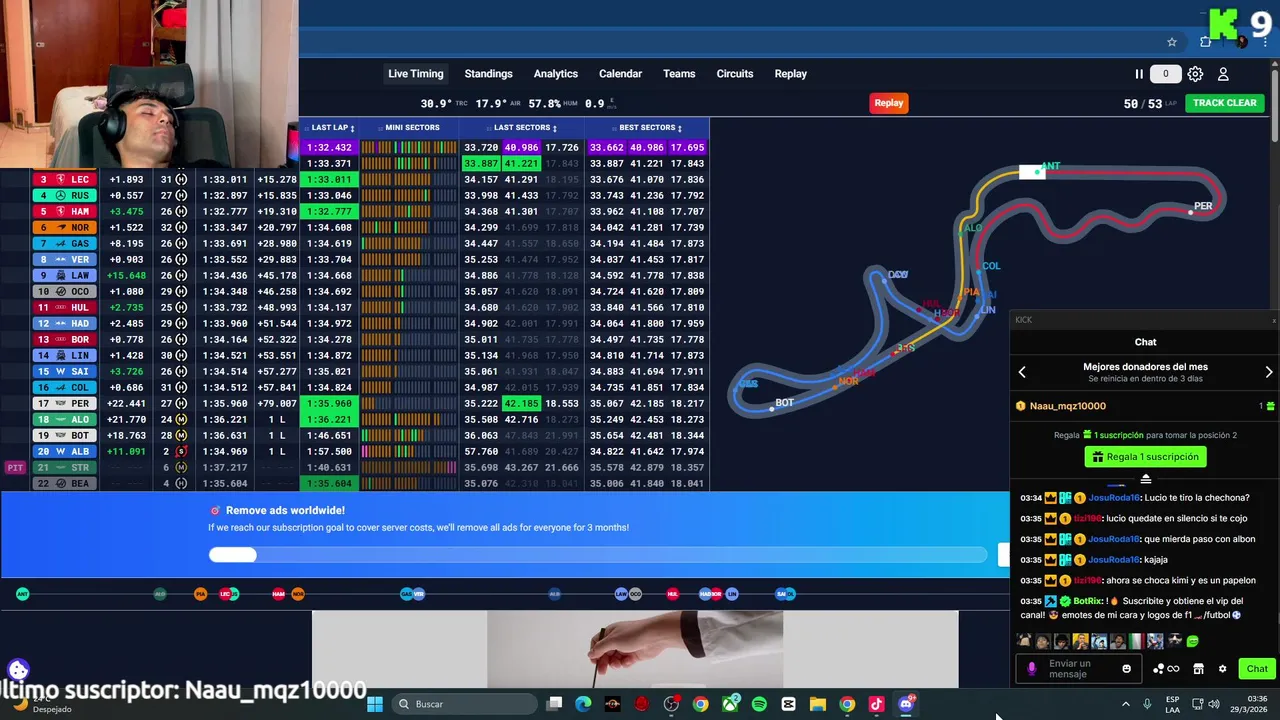Click the ANT dot on gap timeline
This screenshot has width=1280, height=720.
23,594
